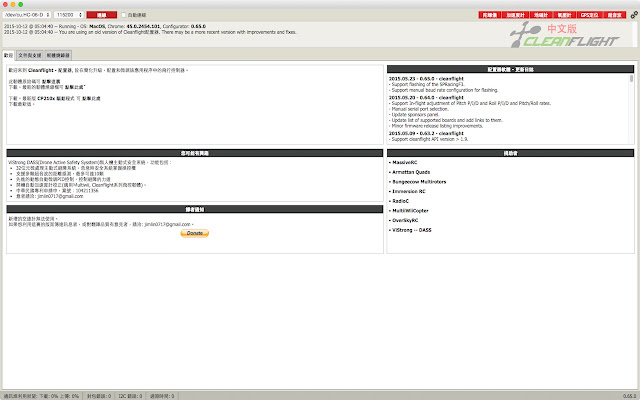This screenshot has width=640, height=400.
Task: Open the 115200 baud rate dropdown
Action: pos(69,15)
